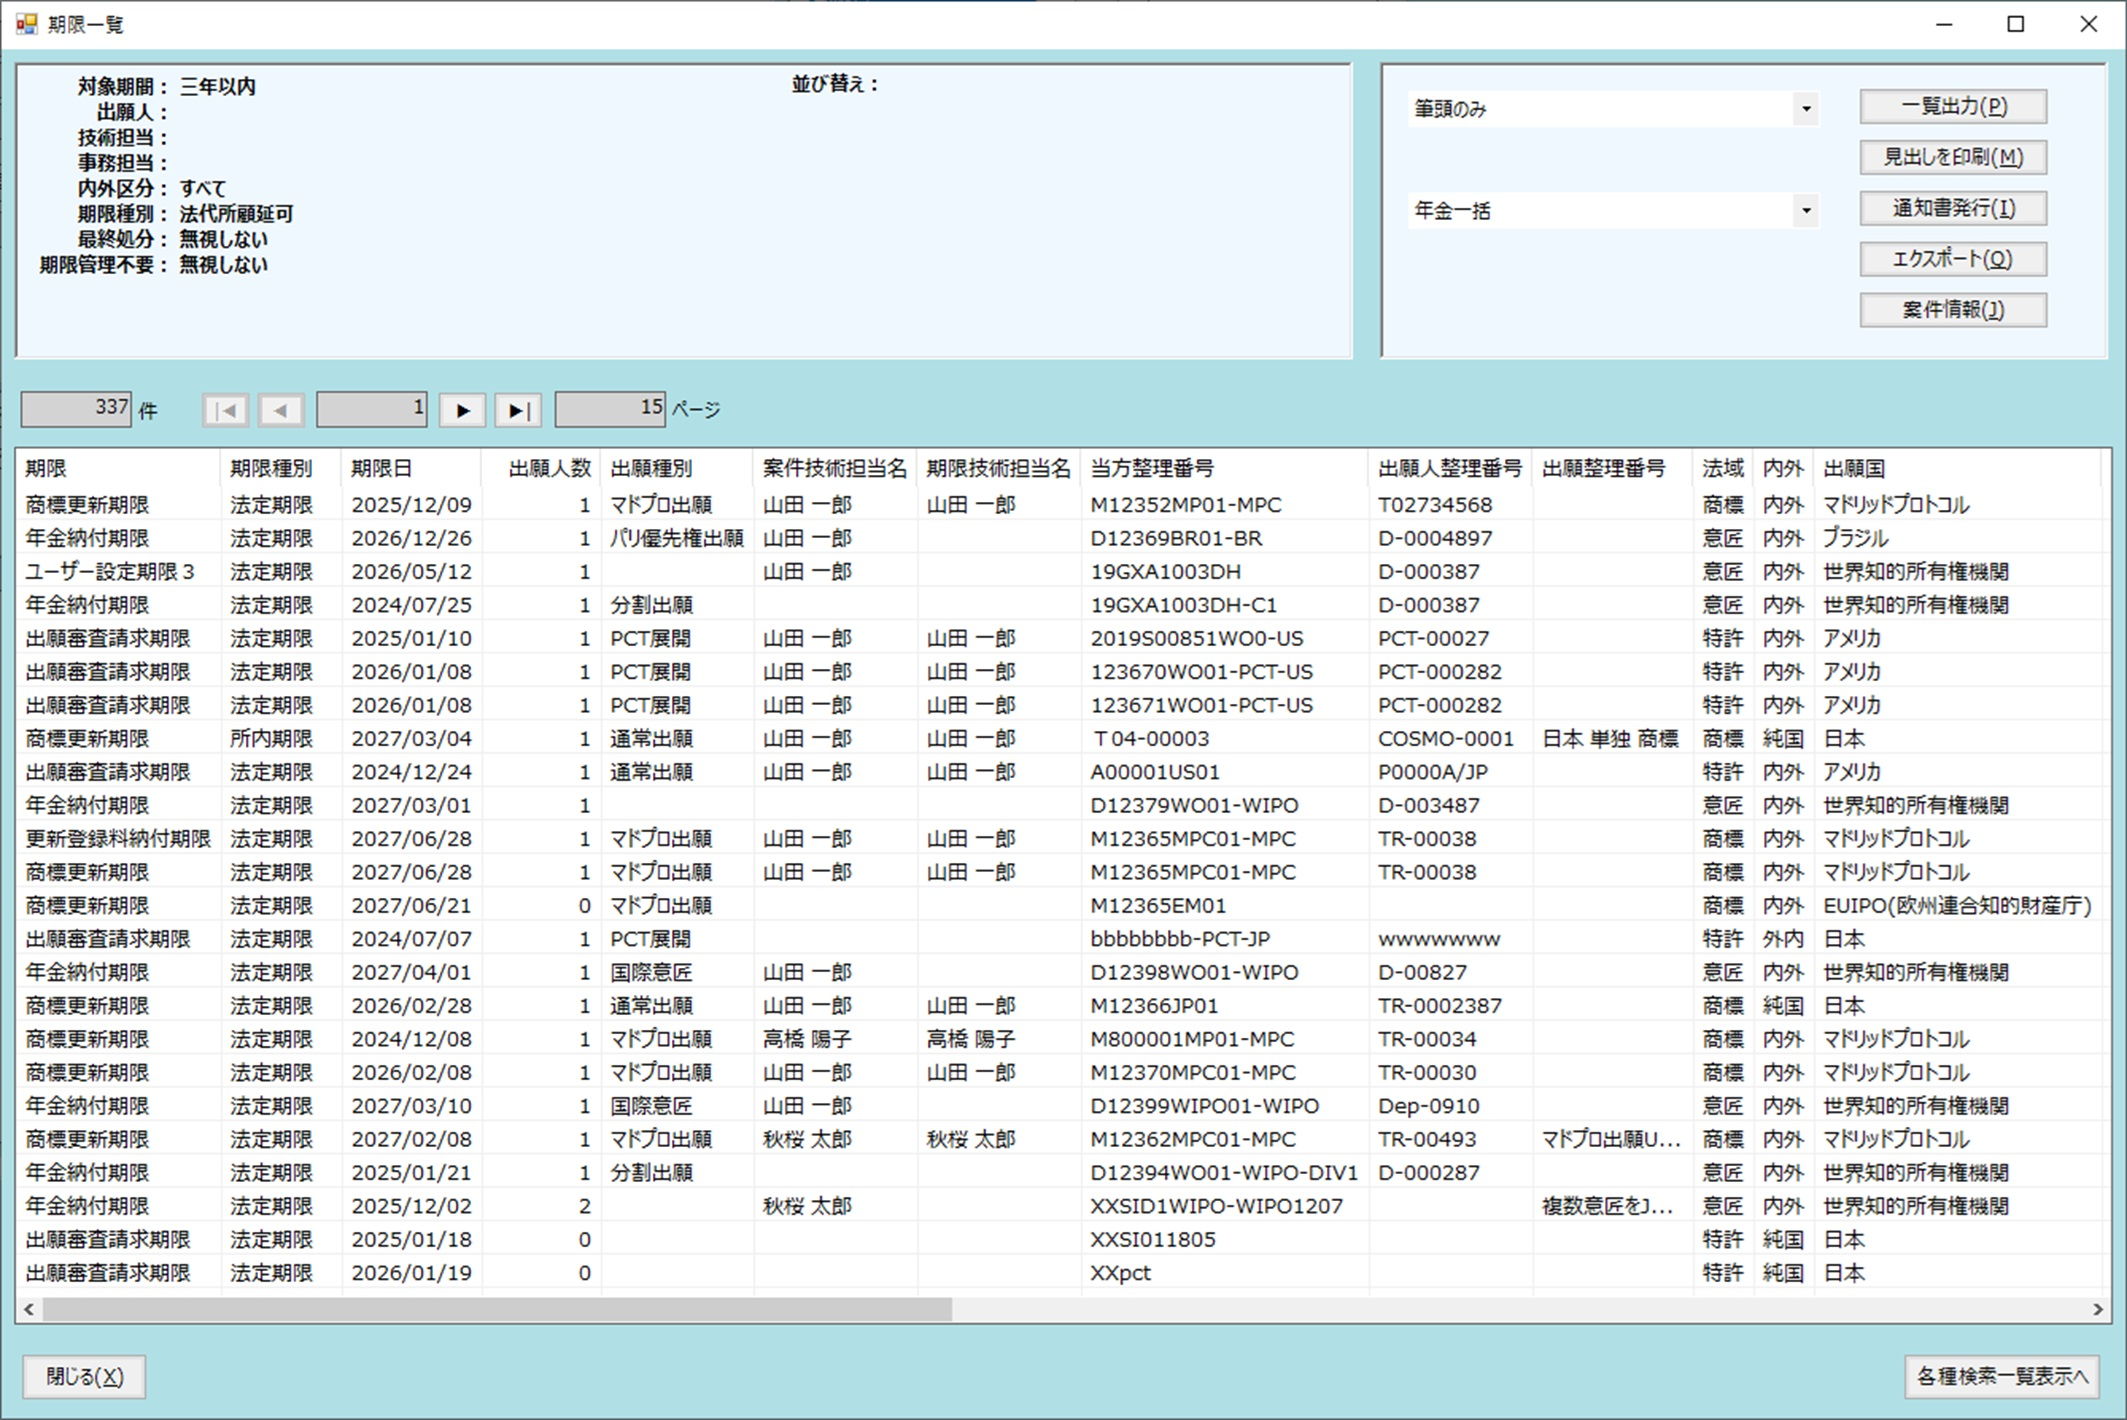Select the row XXSID1WIPO-WIPO1207
Viewport: 2127px width, 1420px height.
coord(1060,1206)
